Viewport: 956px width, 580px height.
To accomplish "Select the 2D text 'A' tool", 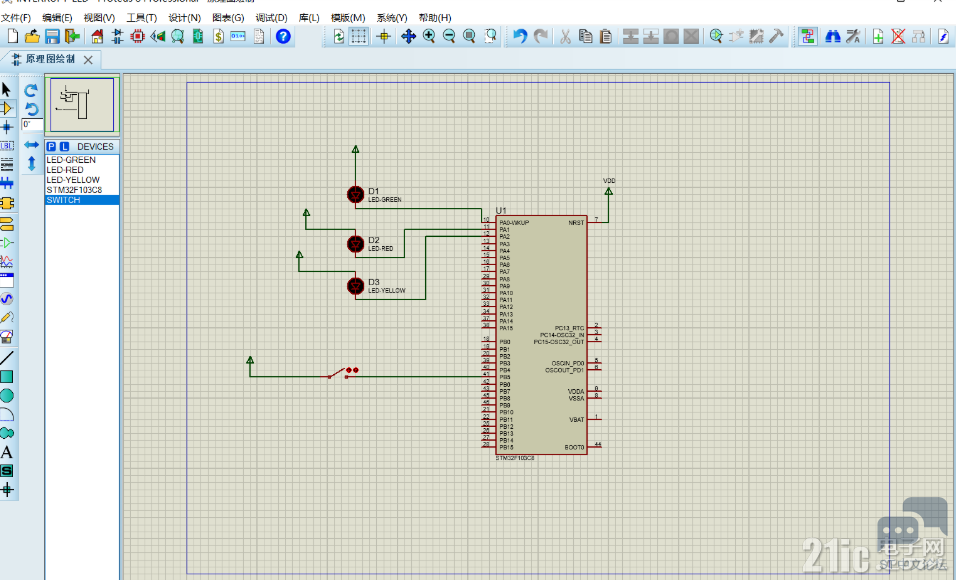I will pos(7,452).
